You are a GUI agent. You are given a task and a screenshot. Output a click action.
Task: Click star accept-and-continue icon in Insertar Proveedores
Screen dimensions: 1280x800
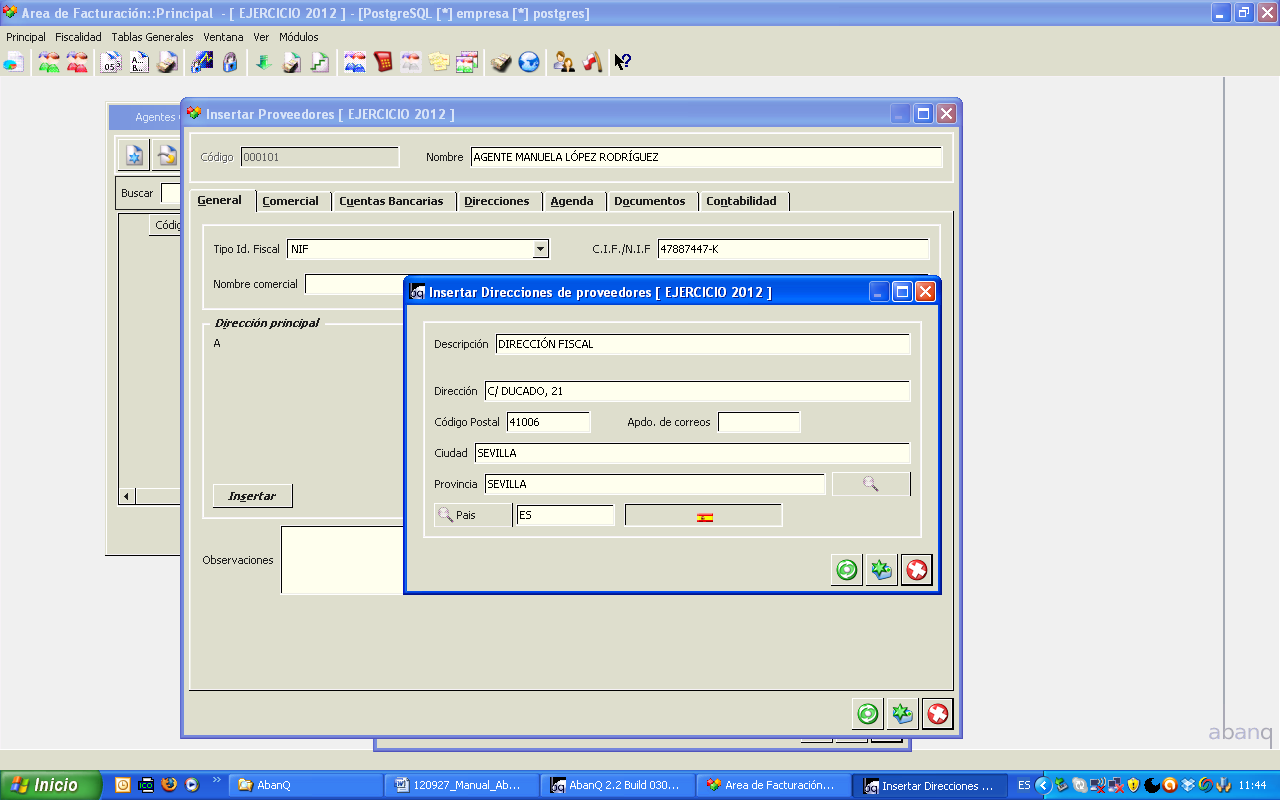click(x=902, y=714)
